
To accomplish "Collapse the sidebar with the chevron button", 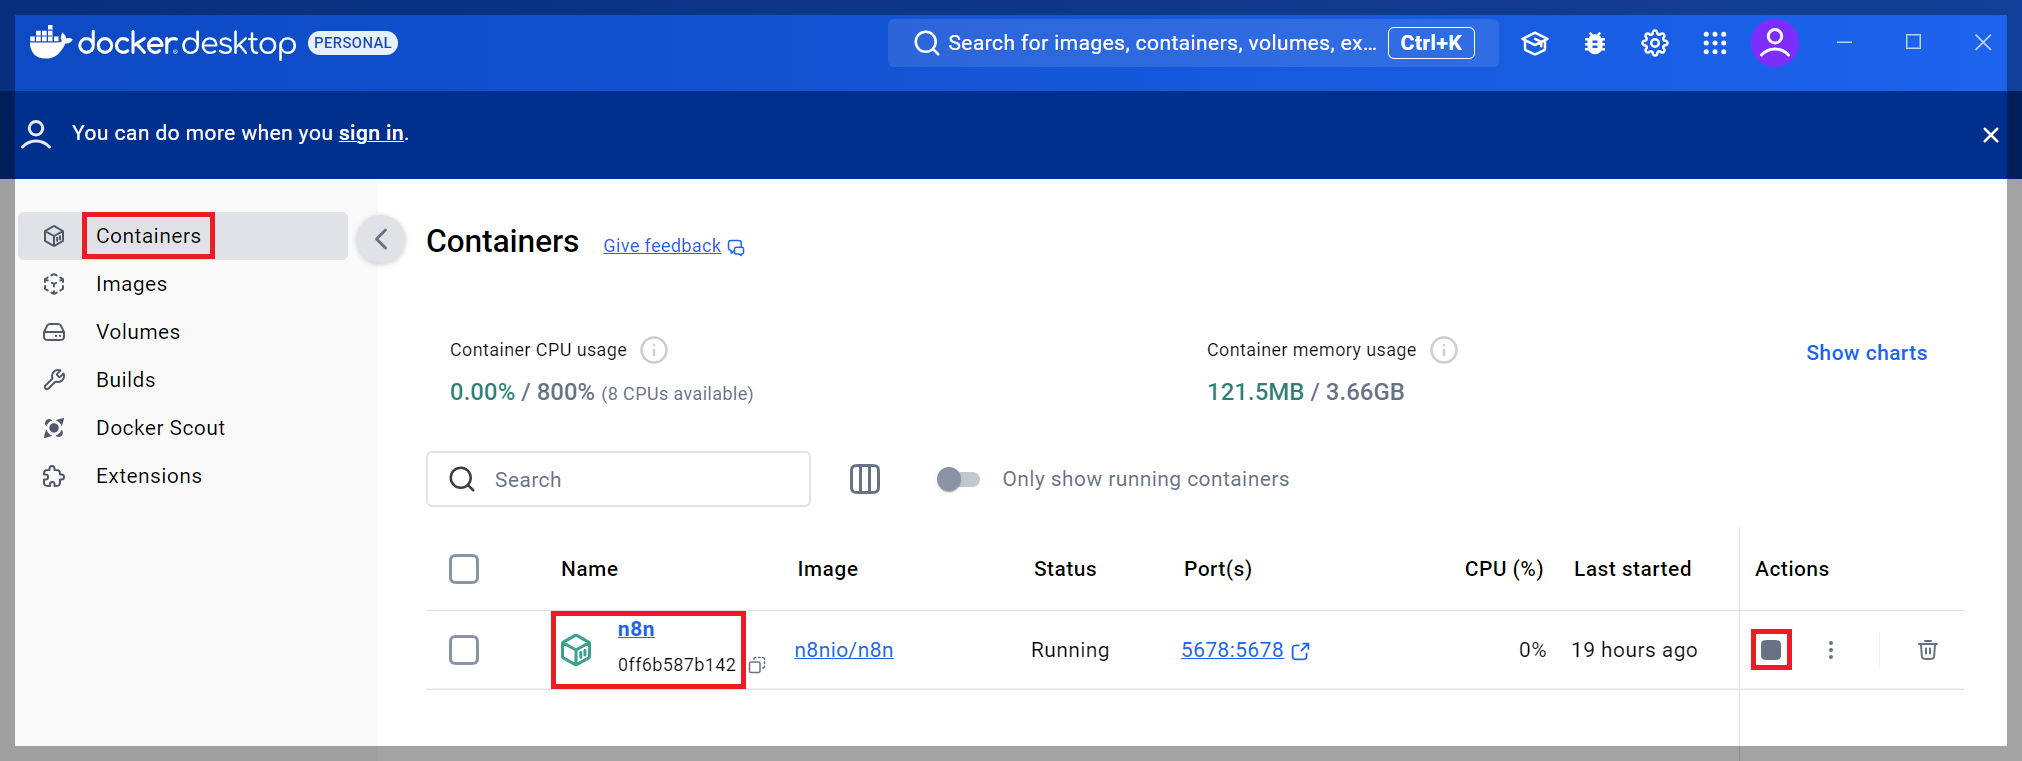I will [x=381, y=239].
